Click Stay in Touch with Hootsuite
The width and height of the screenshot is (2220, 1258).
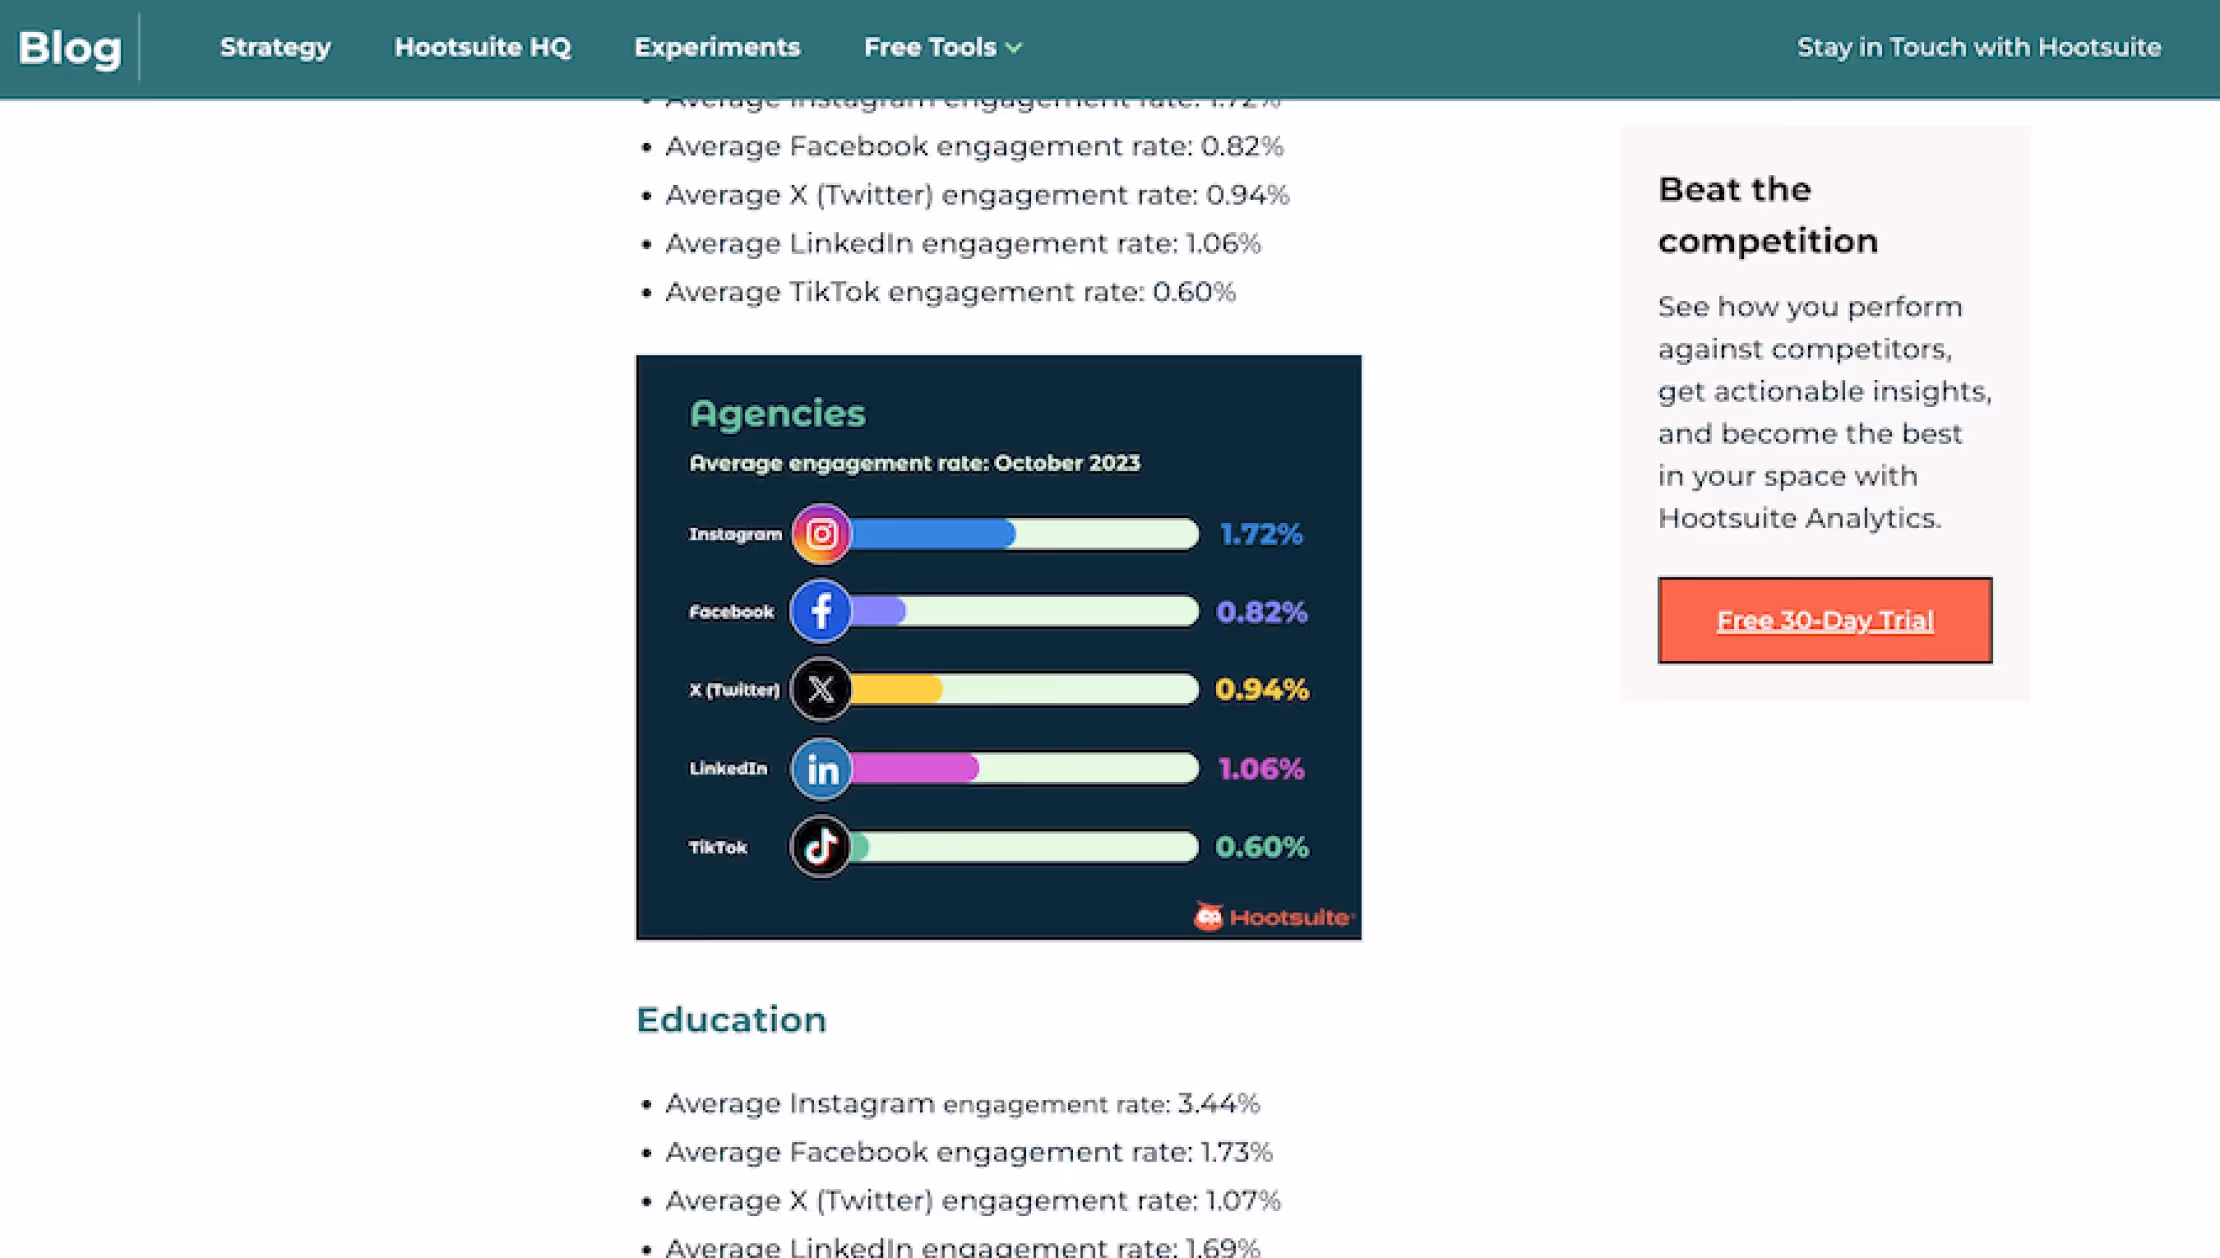1979,47
